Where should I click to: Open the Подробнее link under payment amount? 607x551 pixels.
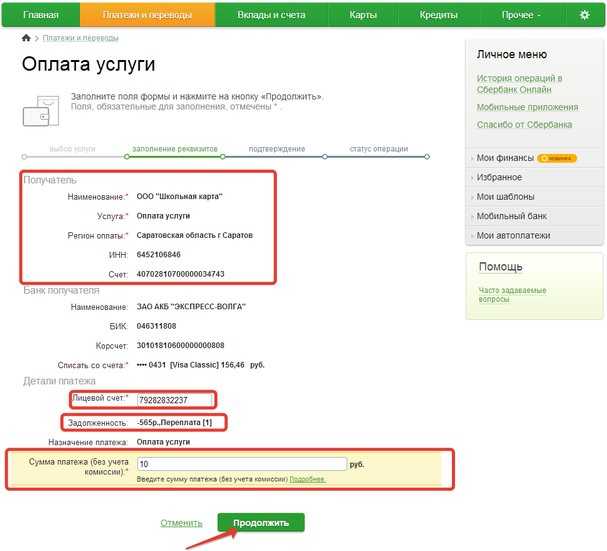coord(307,479)
